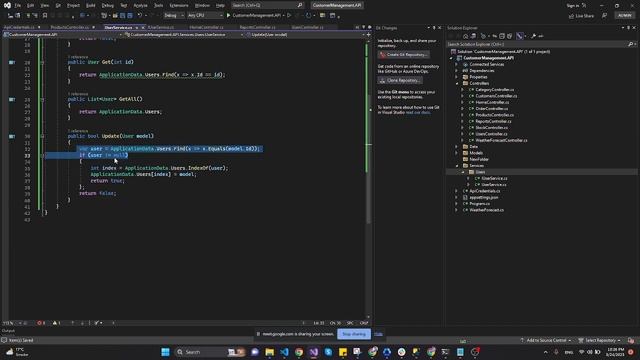Switch to the ProductsController.cs tab
The width and height of the screenshot is (640, 360).
[x=69, y=27]
